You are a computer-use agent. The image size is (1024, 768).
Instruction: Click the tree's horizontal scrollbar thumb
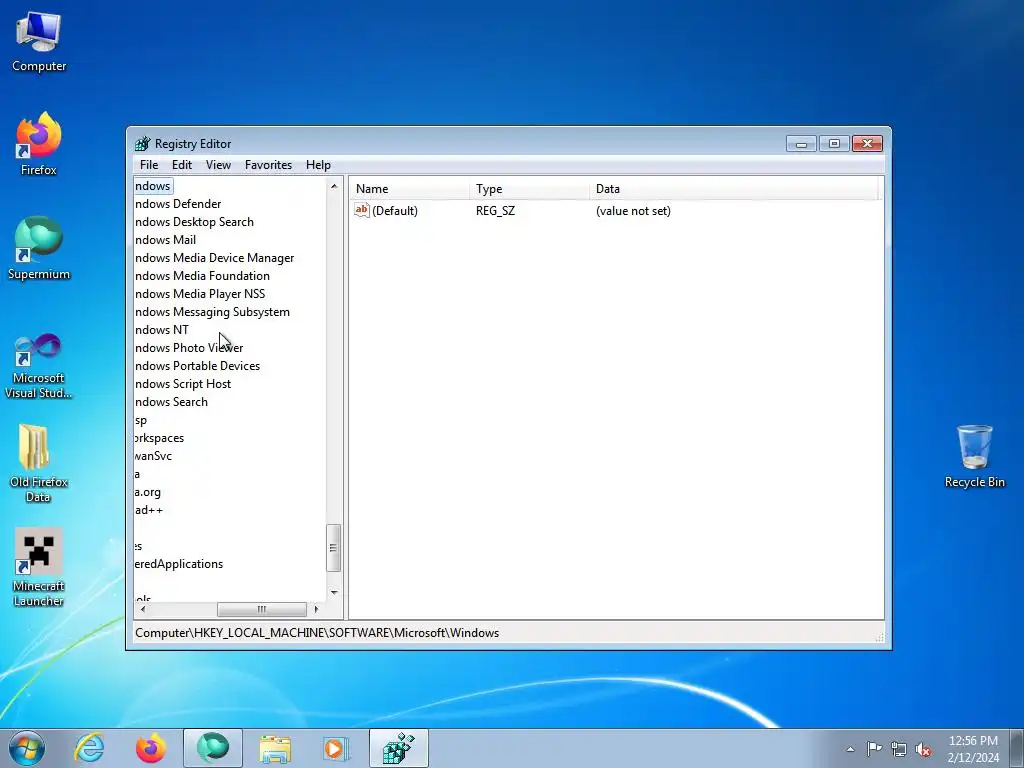pyautogui.click(x=262, y=609)
